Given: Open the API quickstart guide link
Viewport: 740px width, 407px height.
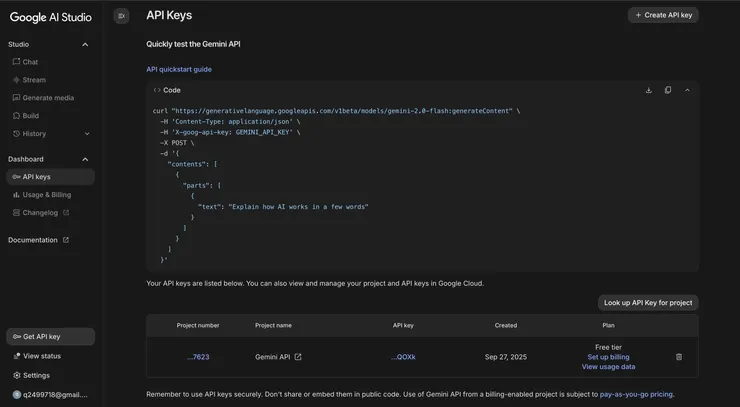Looking at the screenshot, I should 179,69.
